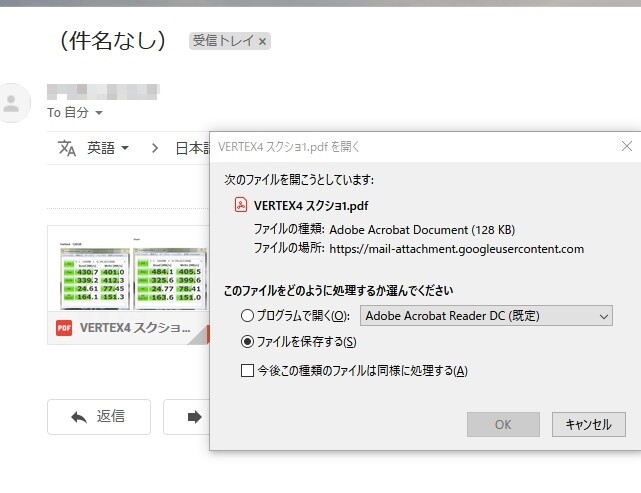Click the PDF file icon in the dialog
The width and height of the screenshot is (641, 493).
(241, 205)
